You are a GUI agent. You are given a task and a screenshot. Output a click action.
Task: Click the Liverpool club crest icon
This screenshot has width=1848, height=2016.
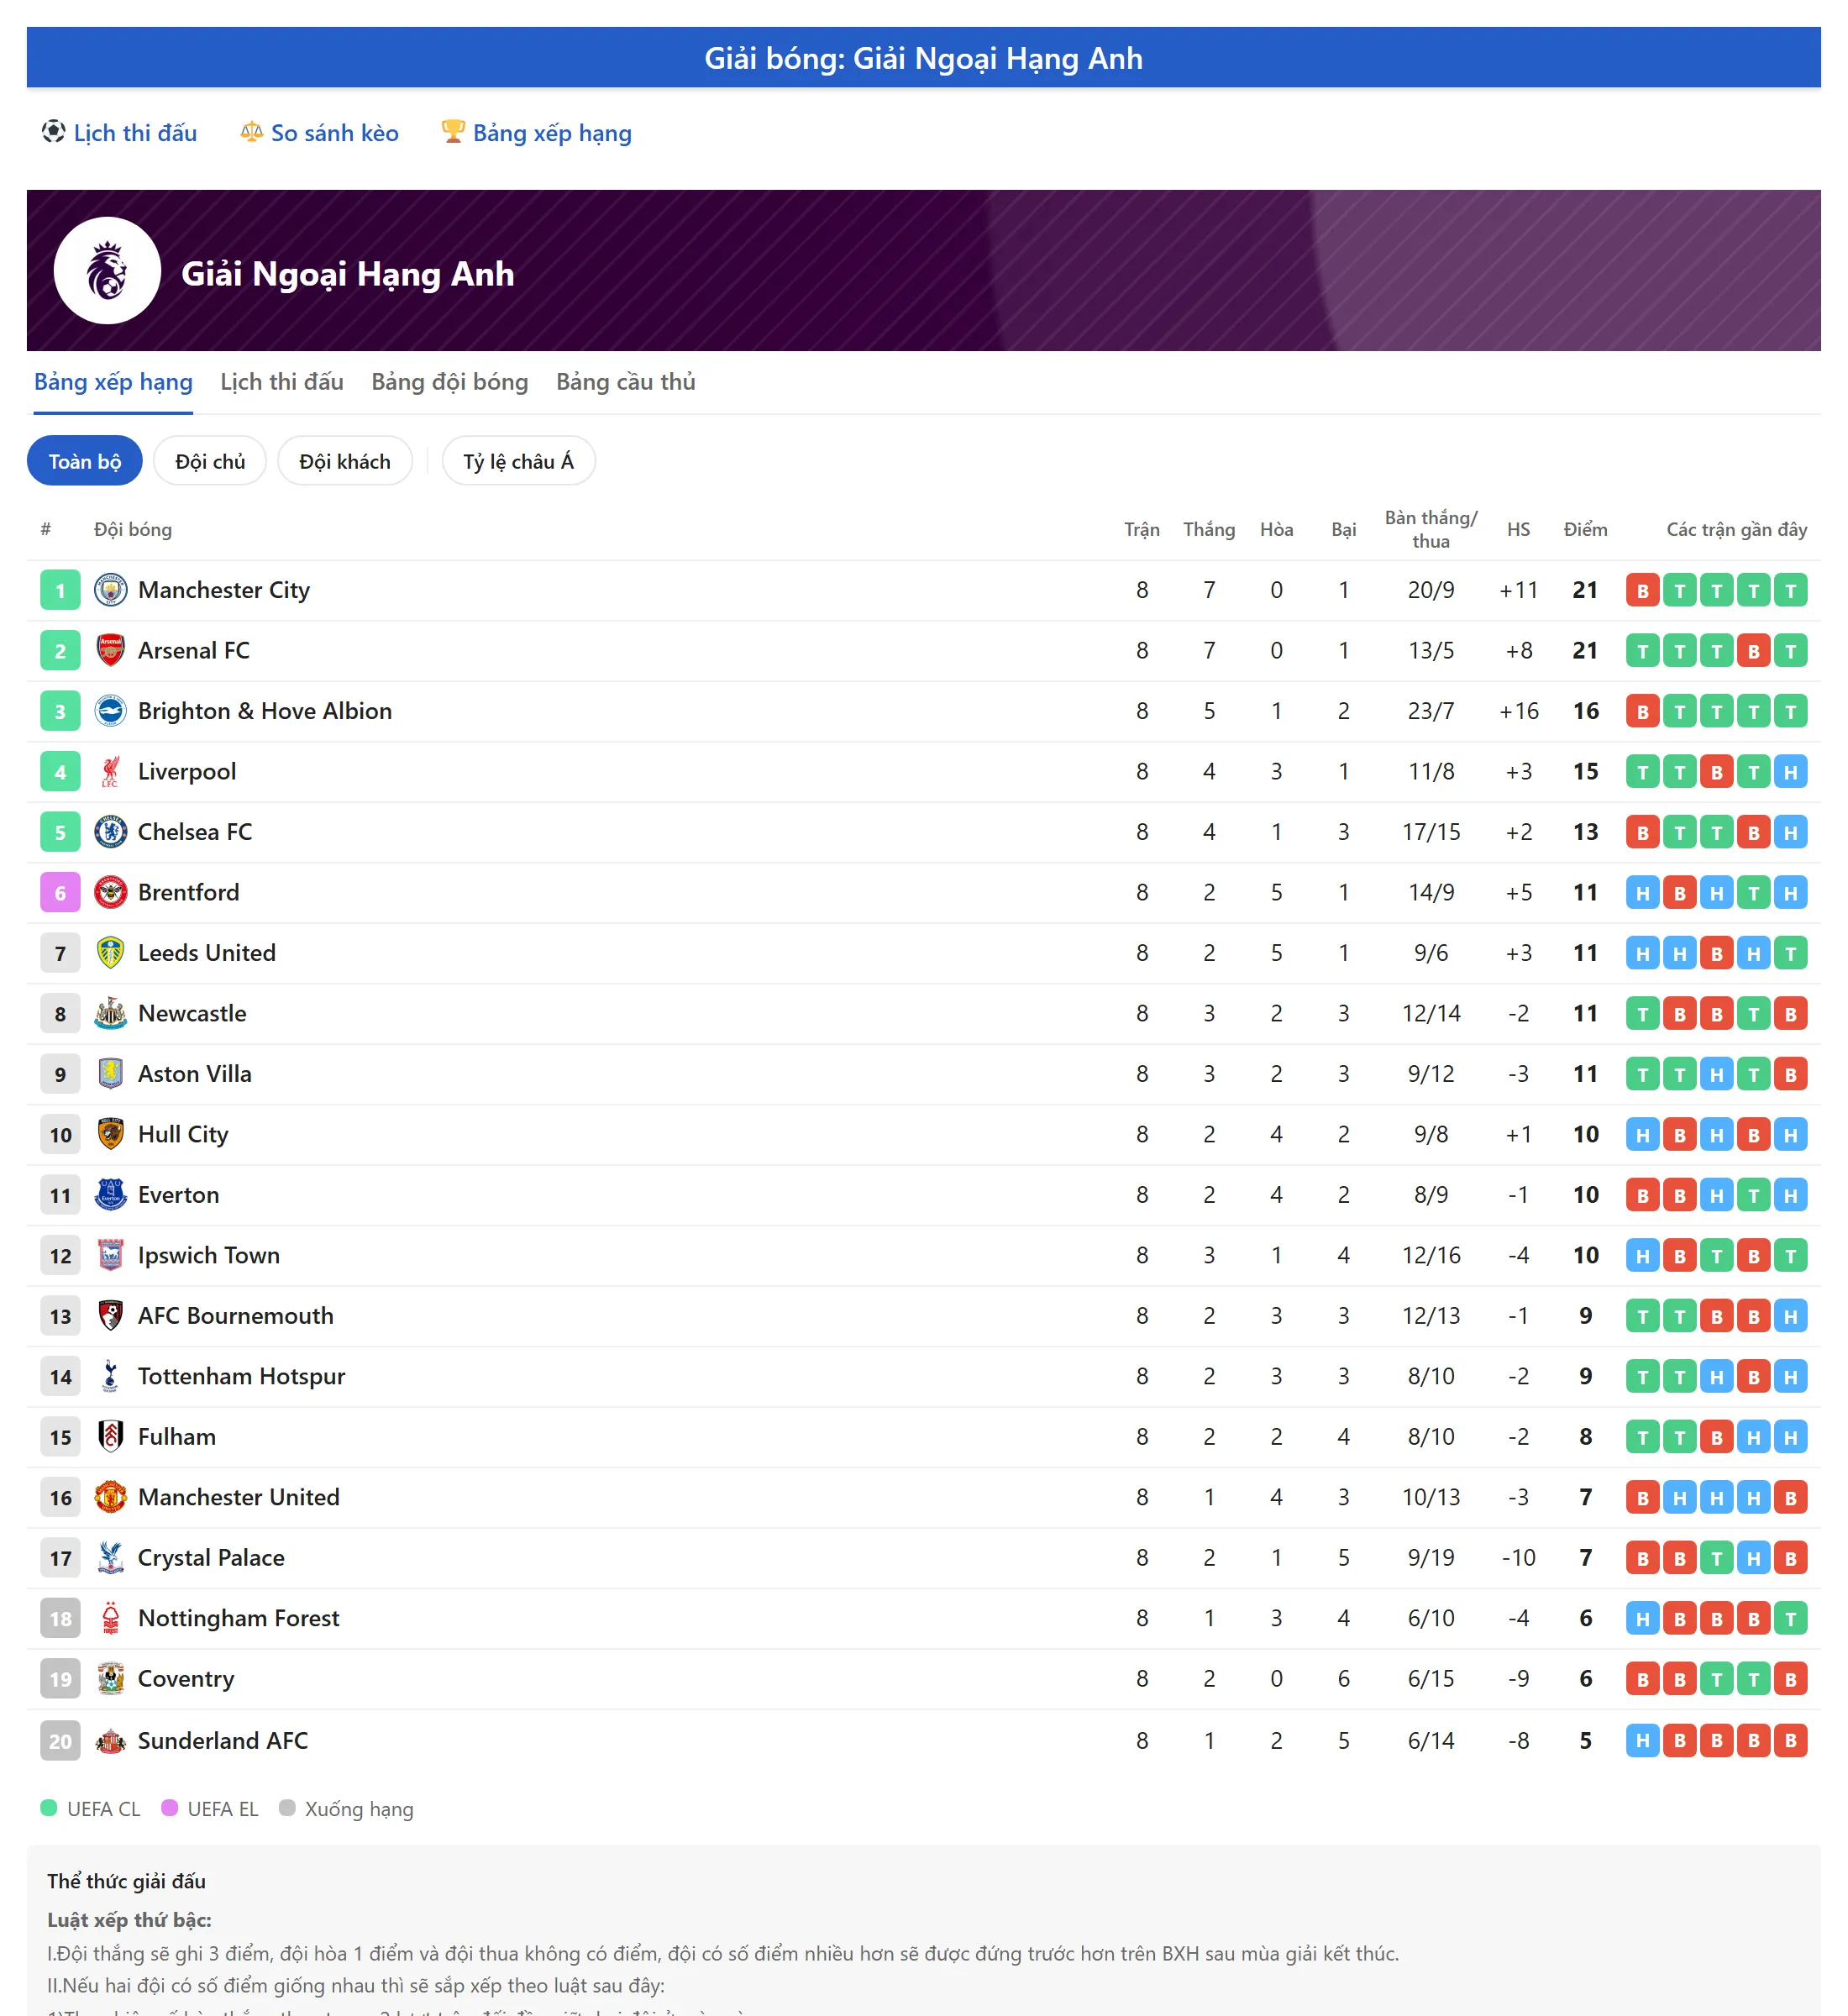coord(110,771)
